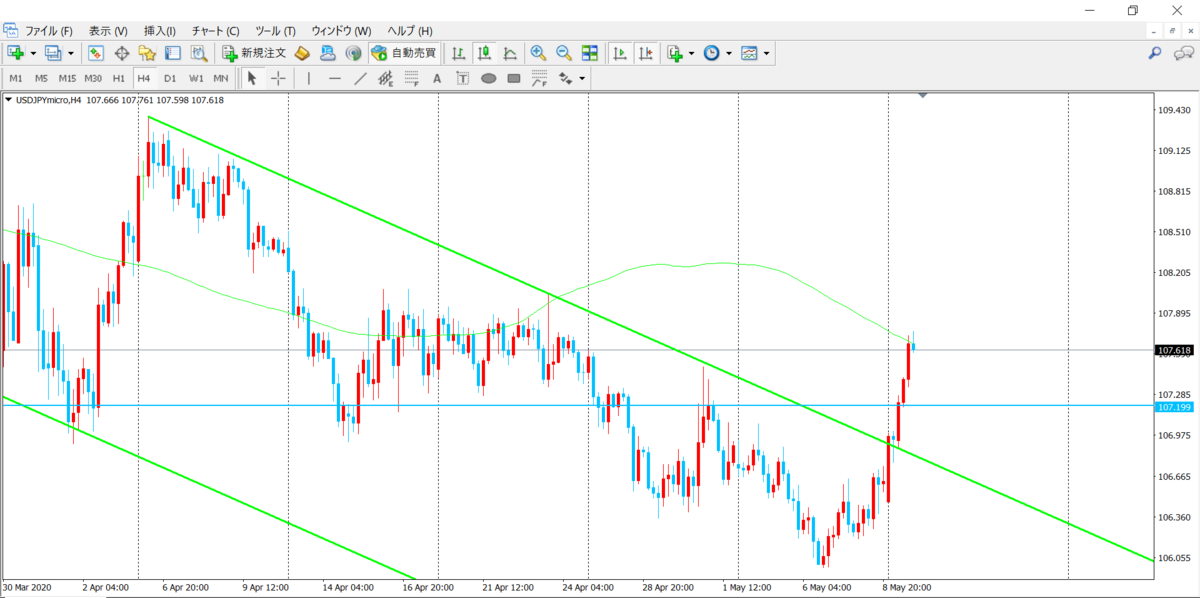1200x598 pixels.
Task: Launch the Strategy Tester icon
Action: pos(198,53)
